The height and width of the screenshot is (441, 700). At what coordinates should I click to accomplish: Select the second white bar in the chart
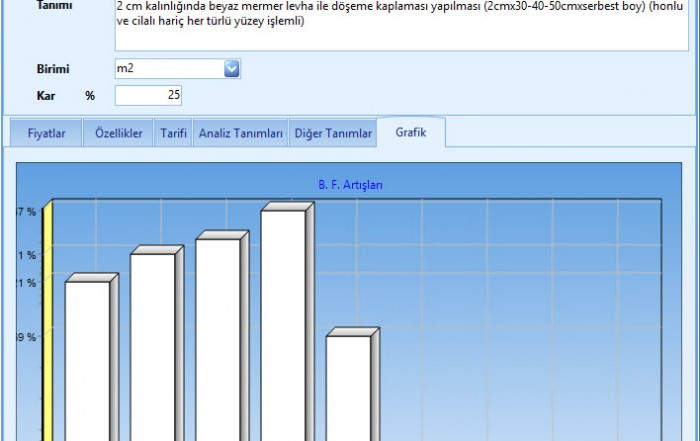tap(152, 345)
